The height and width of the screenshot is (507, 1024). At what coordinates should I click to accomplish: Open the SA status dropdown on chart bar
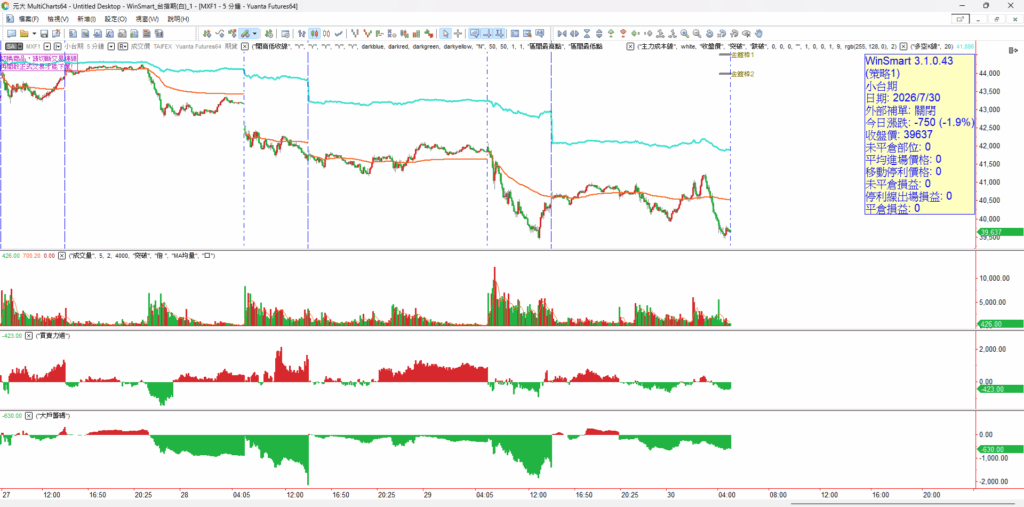(14, 46)
